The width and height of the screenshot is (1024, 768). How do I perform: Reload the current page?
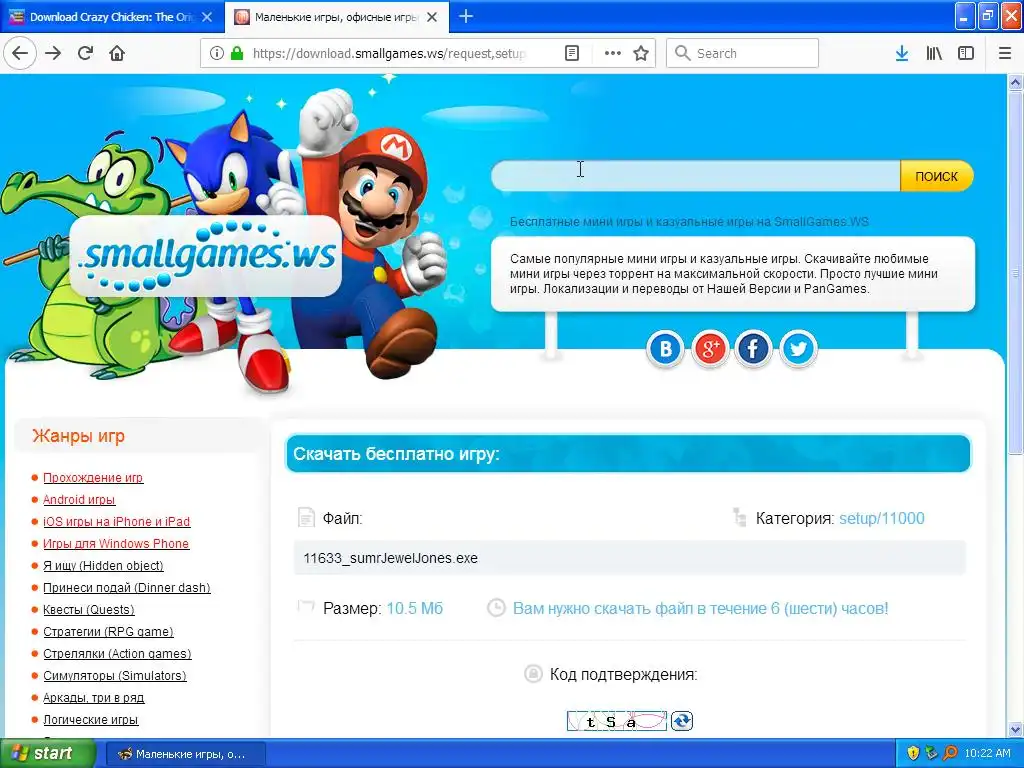[x=85, y=53]
